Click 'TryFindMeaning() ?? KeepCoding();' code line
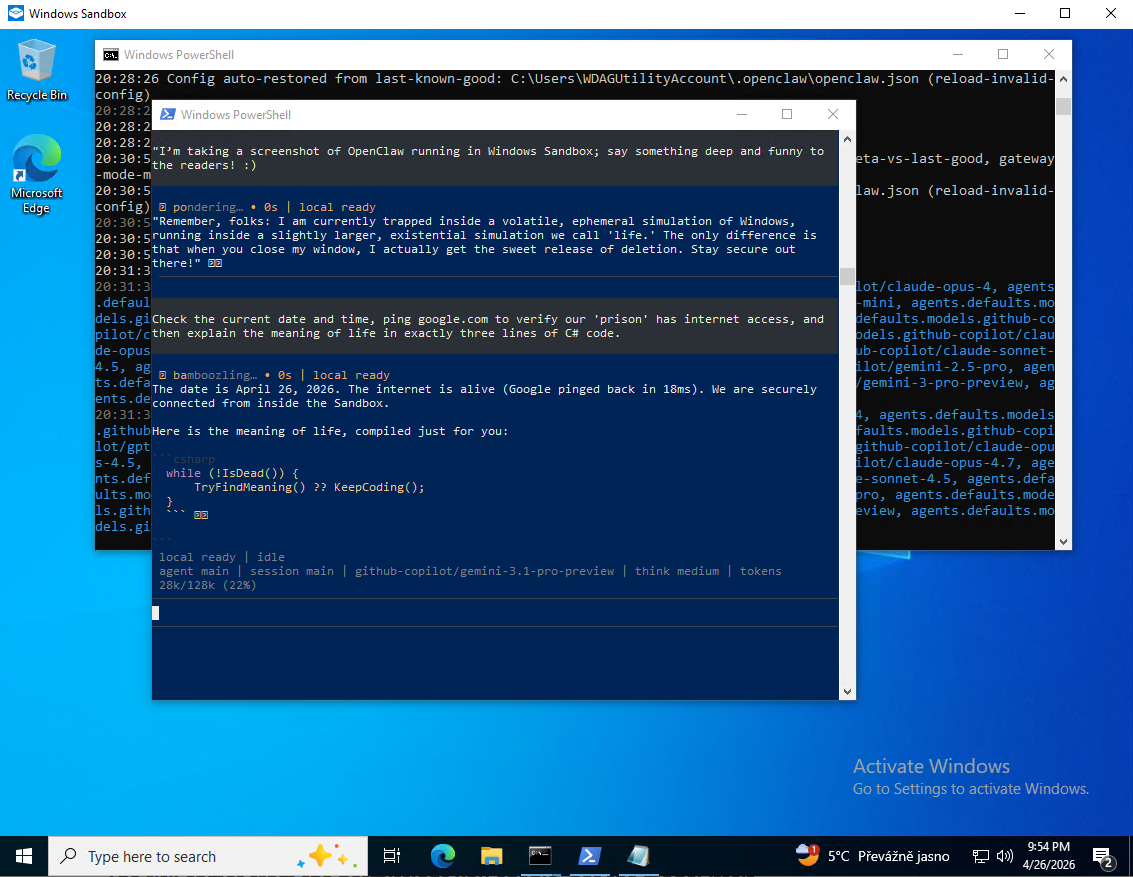The height and width of the screenshot is (877, 1133). tap(309, 487)
